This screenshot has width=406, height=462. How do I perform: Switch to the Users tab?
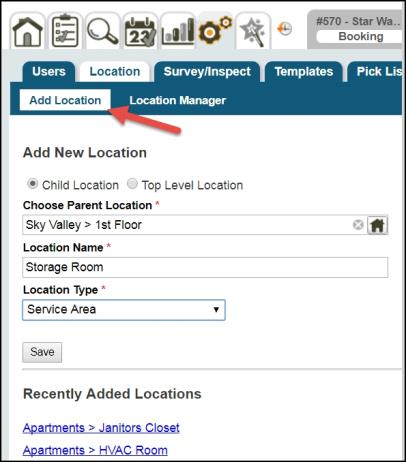coord(49,72)
